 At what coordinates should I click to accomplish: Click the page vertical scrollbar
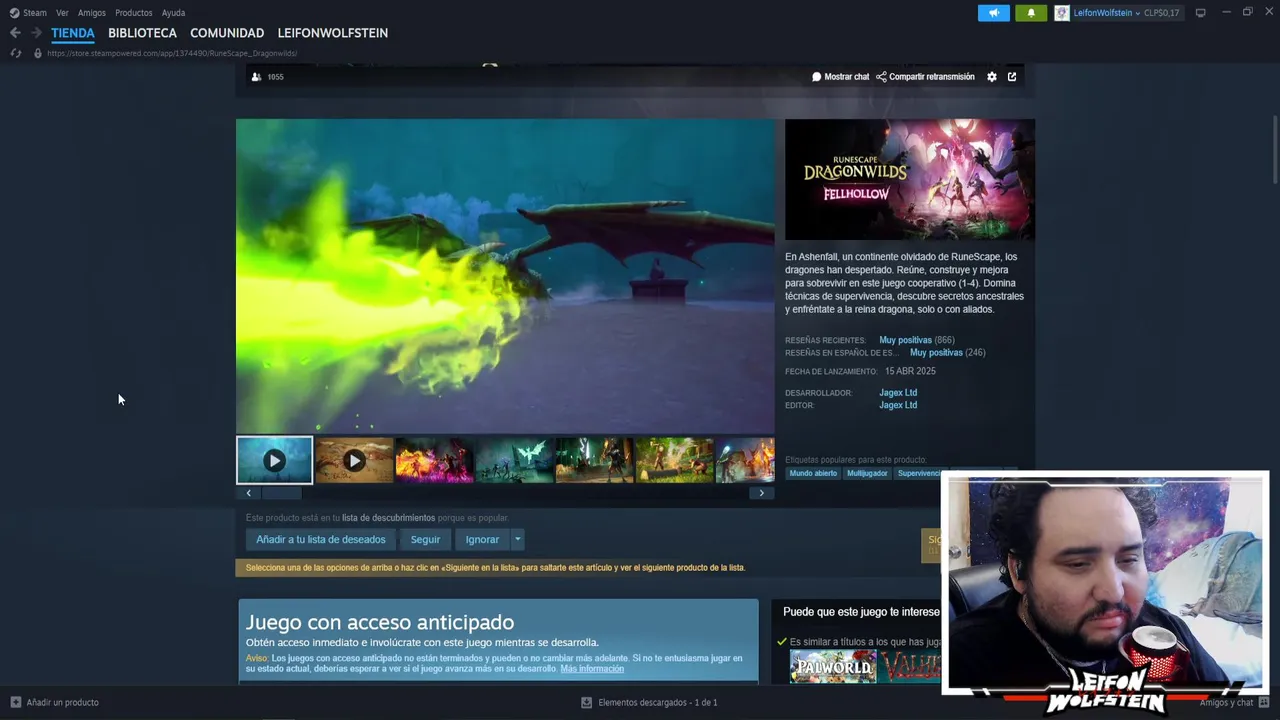click(x=1274, y=150)
